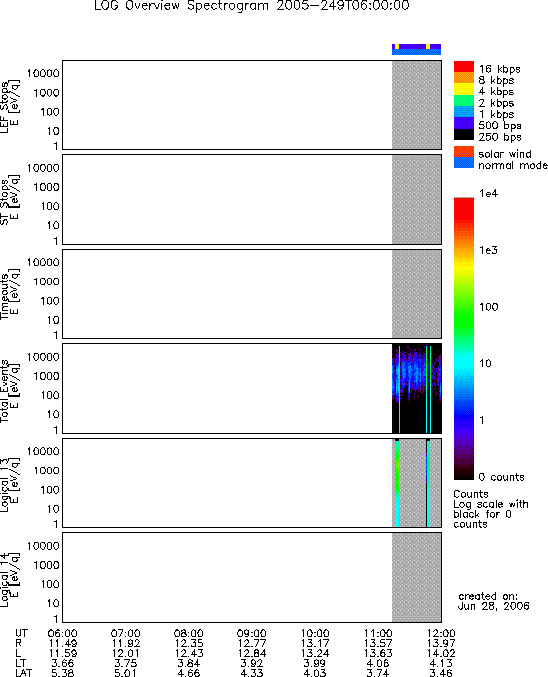Click the Logical 14 panel gray region
This screenshot has height=677, width=548.
417,577
